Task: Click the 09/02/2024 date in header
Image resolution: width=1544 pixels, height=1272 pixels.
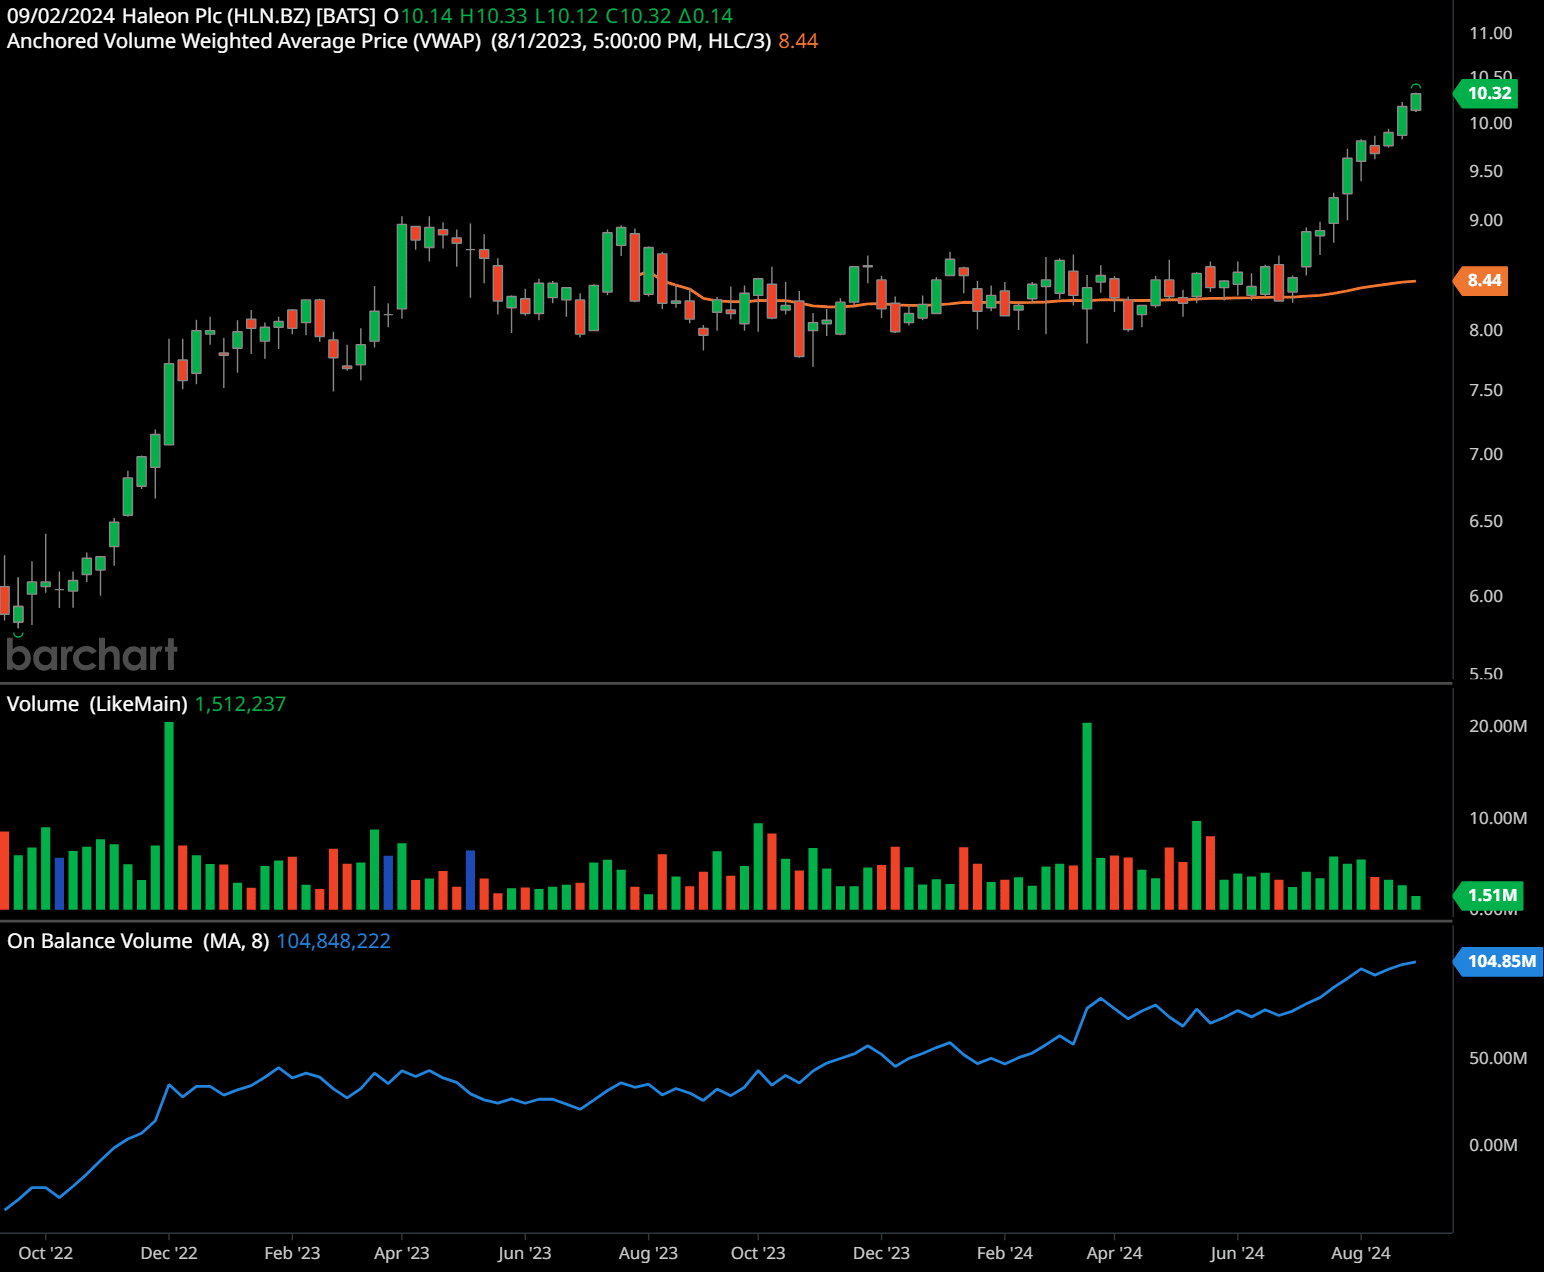Action: (x=61, y=16)
